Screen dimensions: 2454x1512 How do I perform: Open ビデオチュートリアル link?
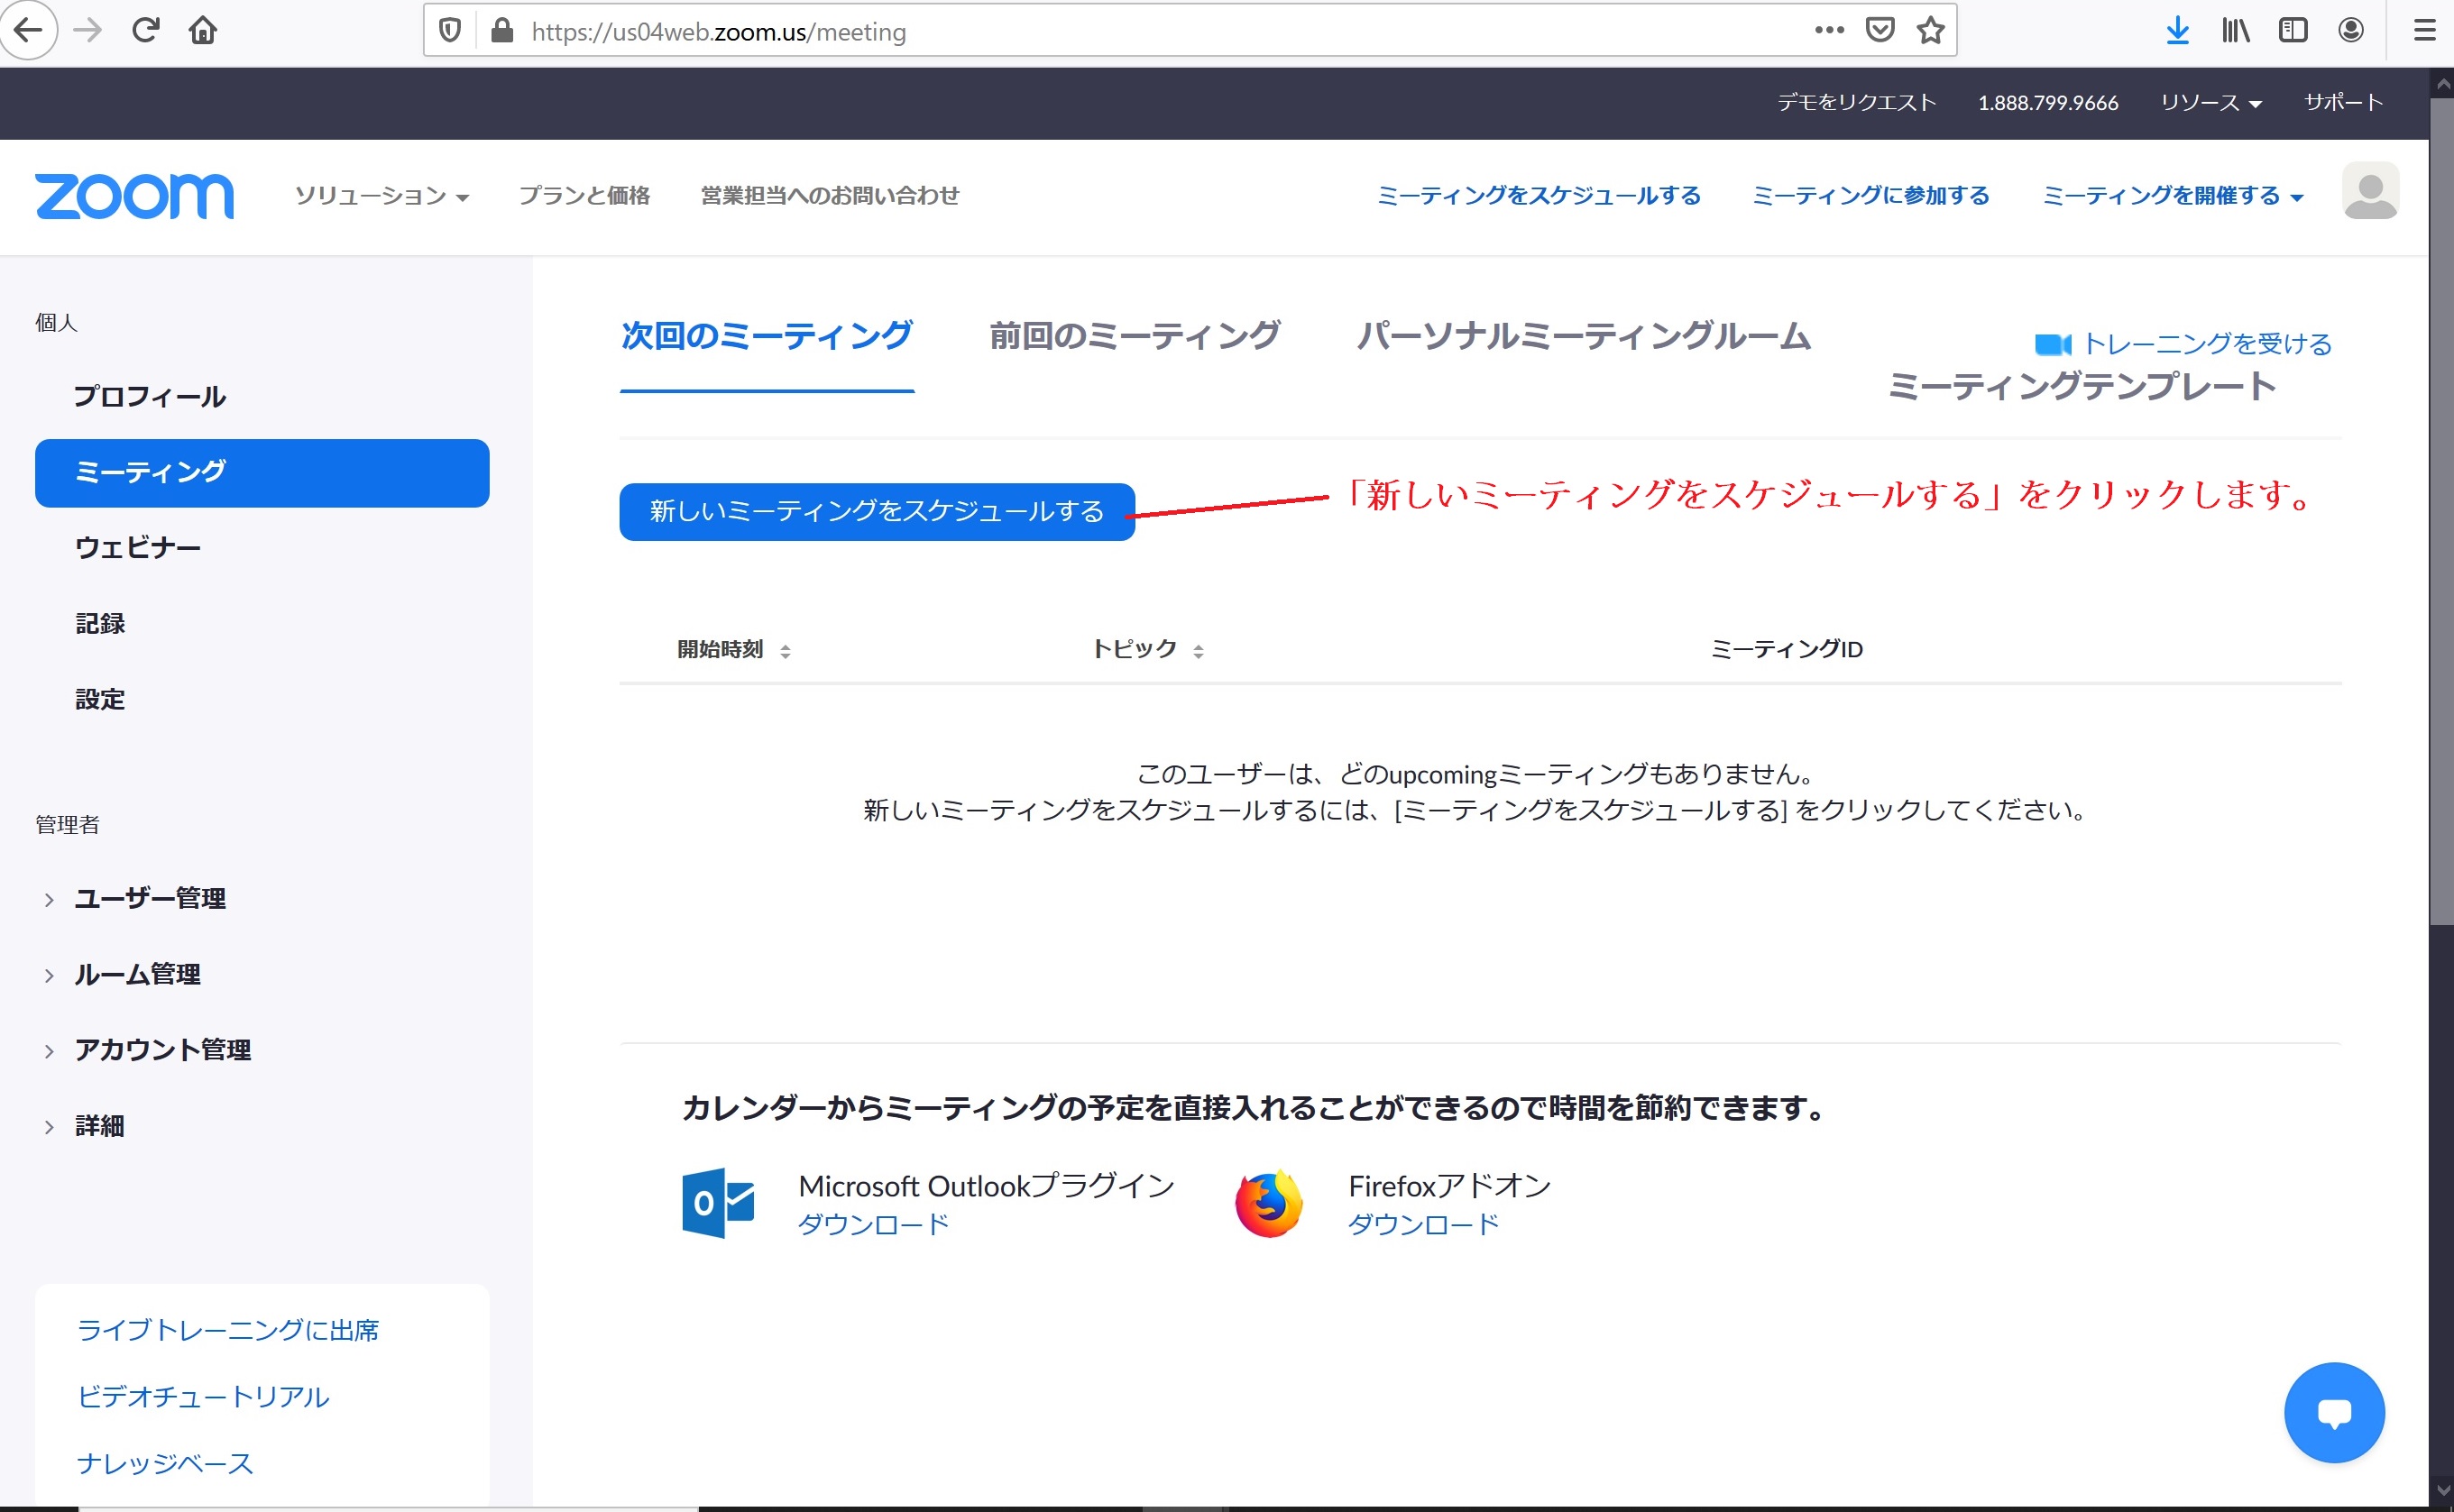coord(203,1397)
